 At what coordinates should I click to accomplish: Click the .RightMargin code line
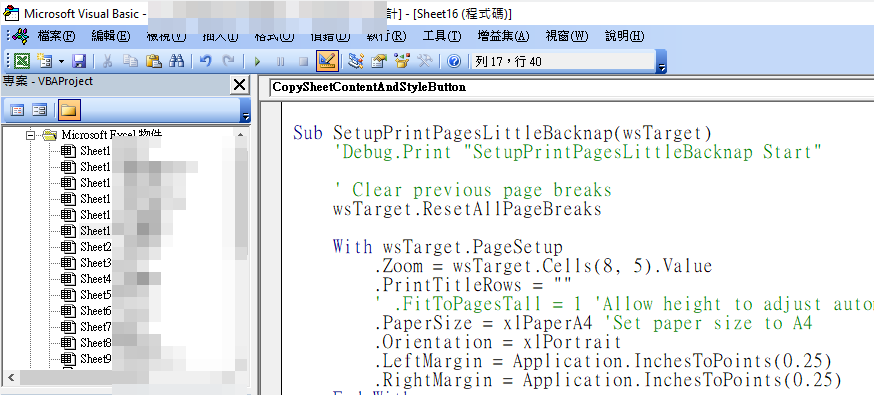coord(608,380)
